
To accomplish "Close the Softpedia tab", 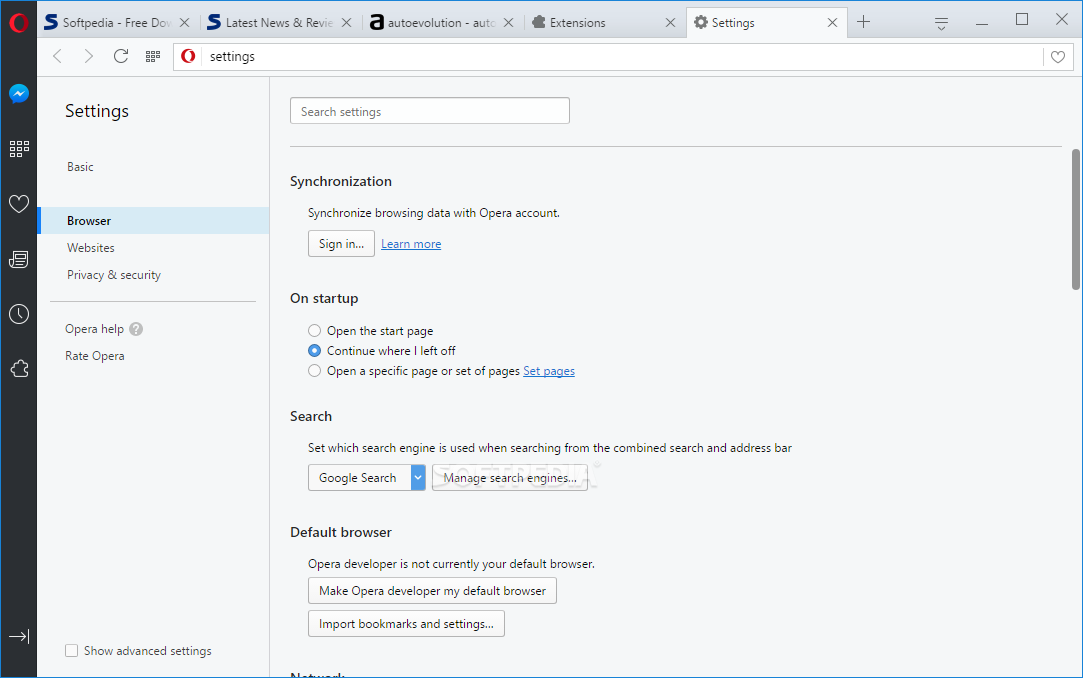I will (x=184, y=23).
